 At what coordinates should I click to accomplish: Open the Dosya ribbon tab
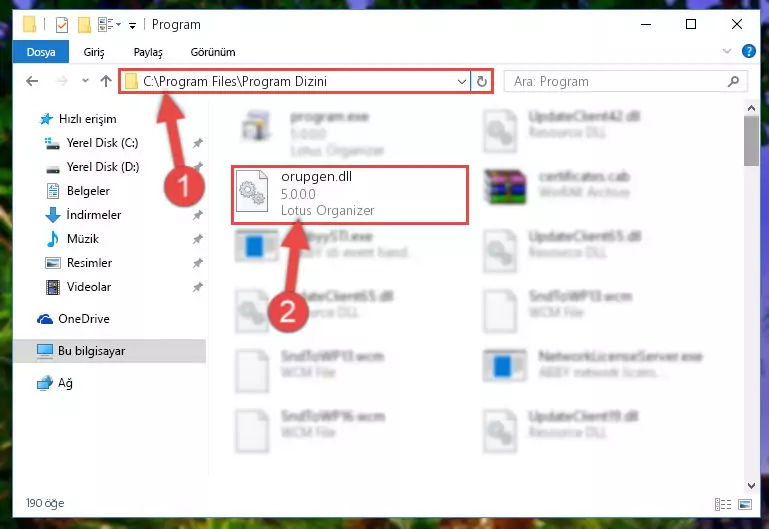click(x=41, y=52)
